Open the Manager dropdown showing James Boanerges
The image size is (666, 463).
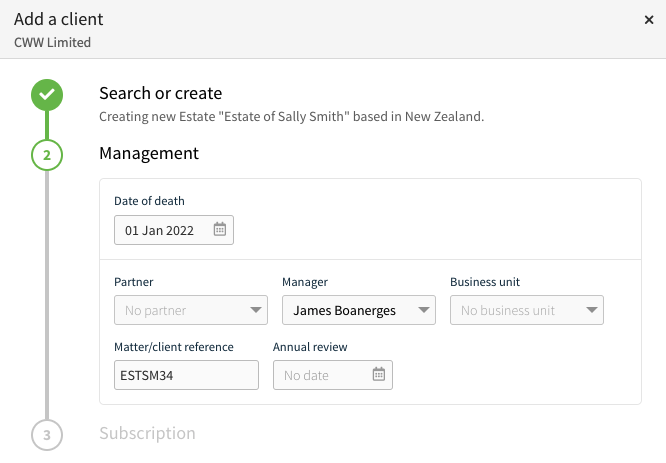[358, 310]
